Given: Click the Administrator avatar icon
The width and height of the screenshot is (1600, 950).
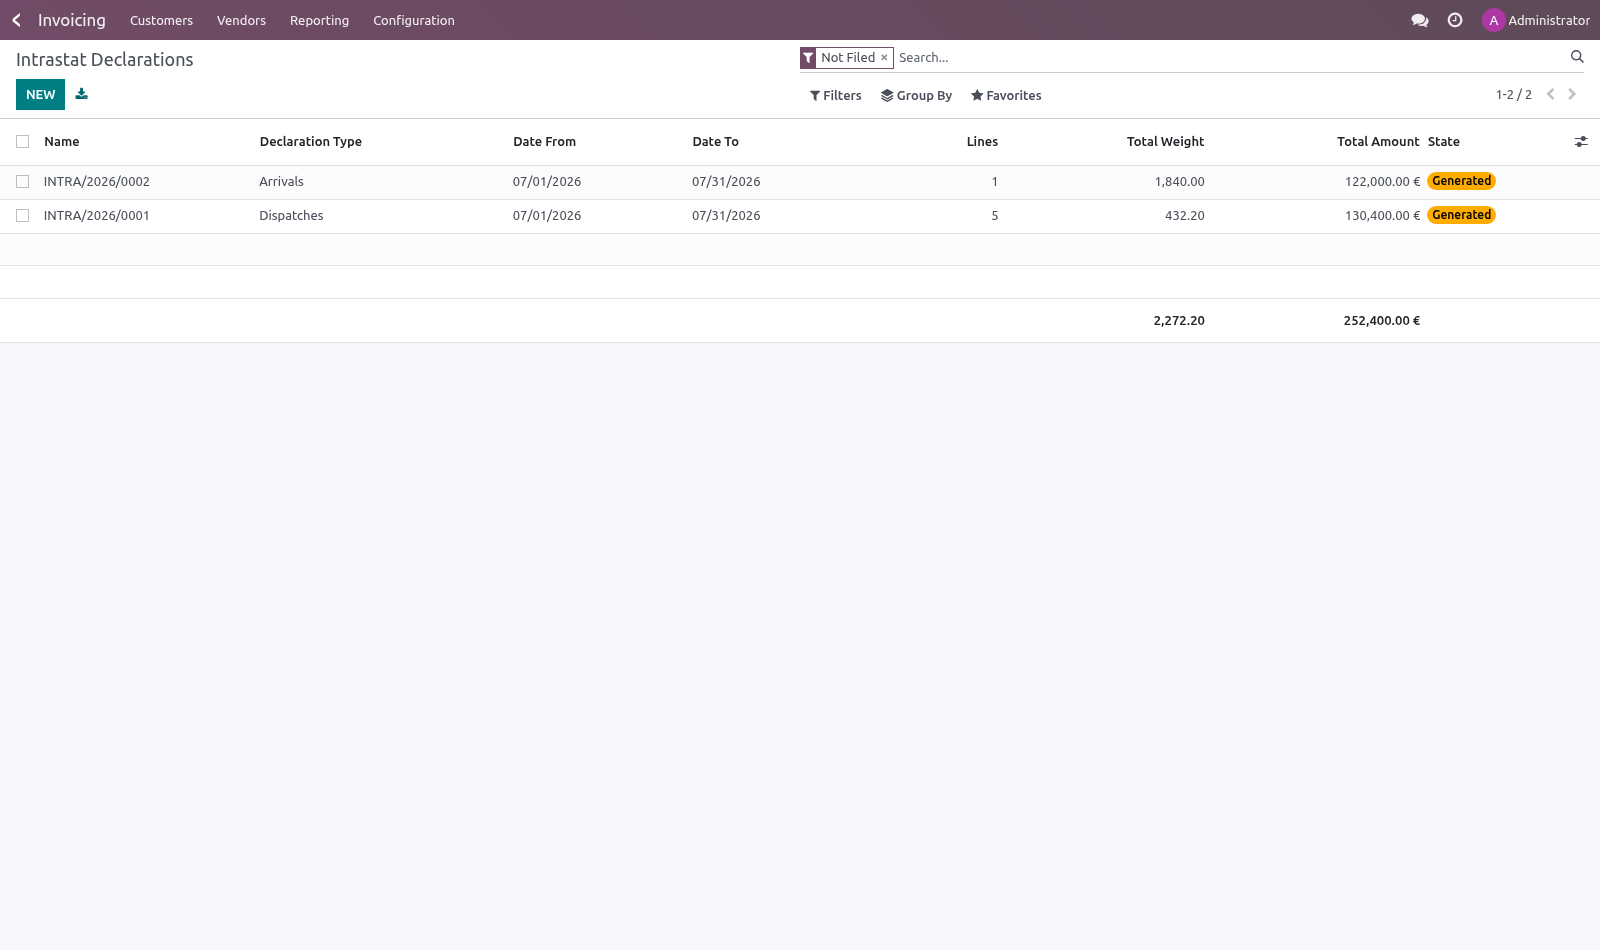Looking at the screenshot, I should [1493, 20].
